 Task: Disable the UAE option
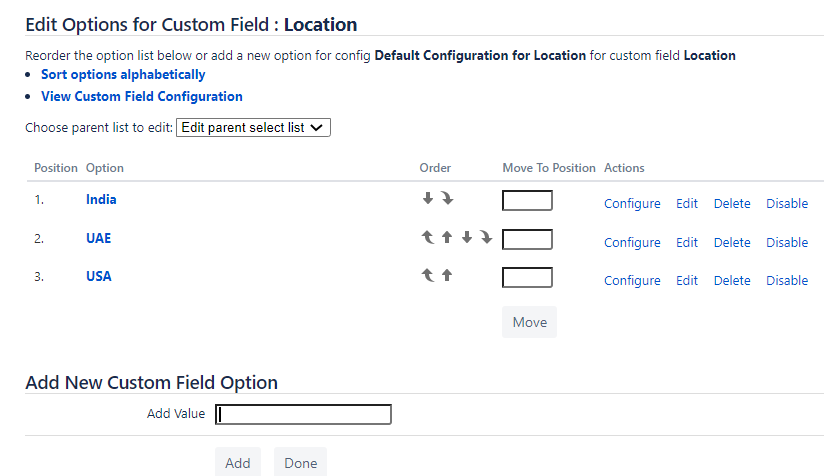[787, 242]
